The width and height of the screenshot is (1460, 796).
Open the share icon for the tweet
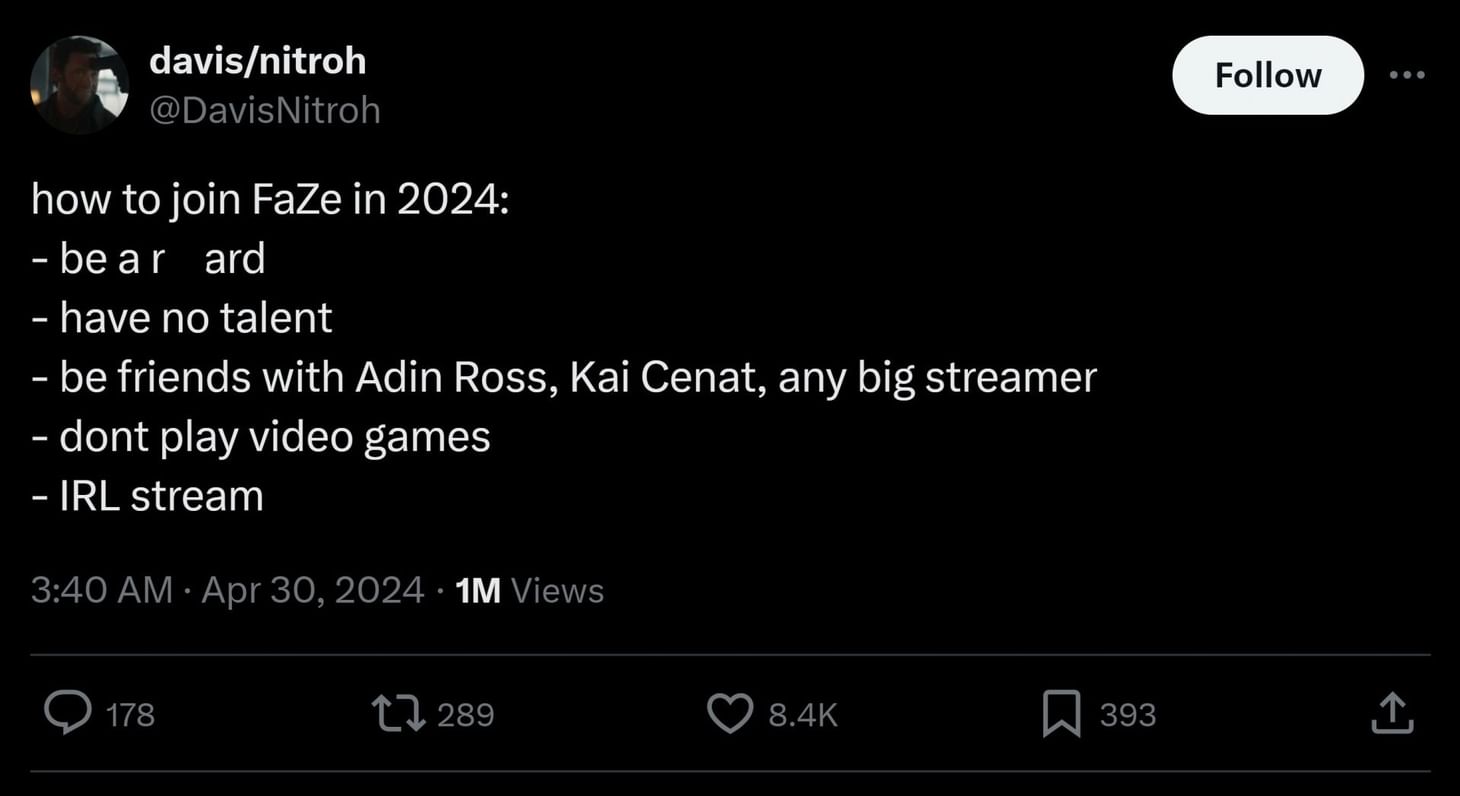click(1391, 714)
